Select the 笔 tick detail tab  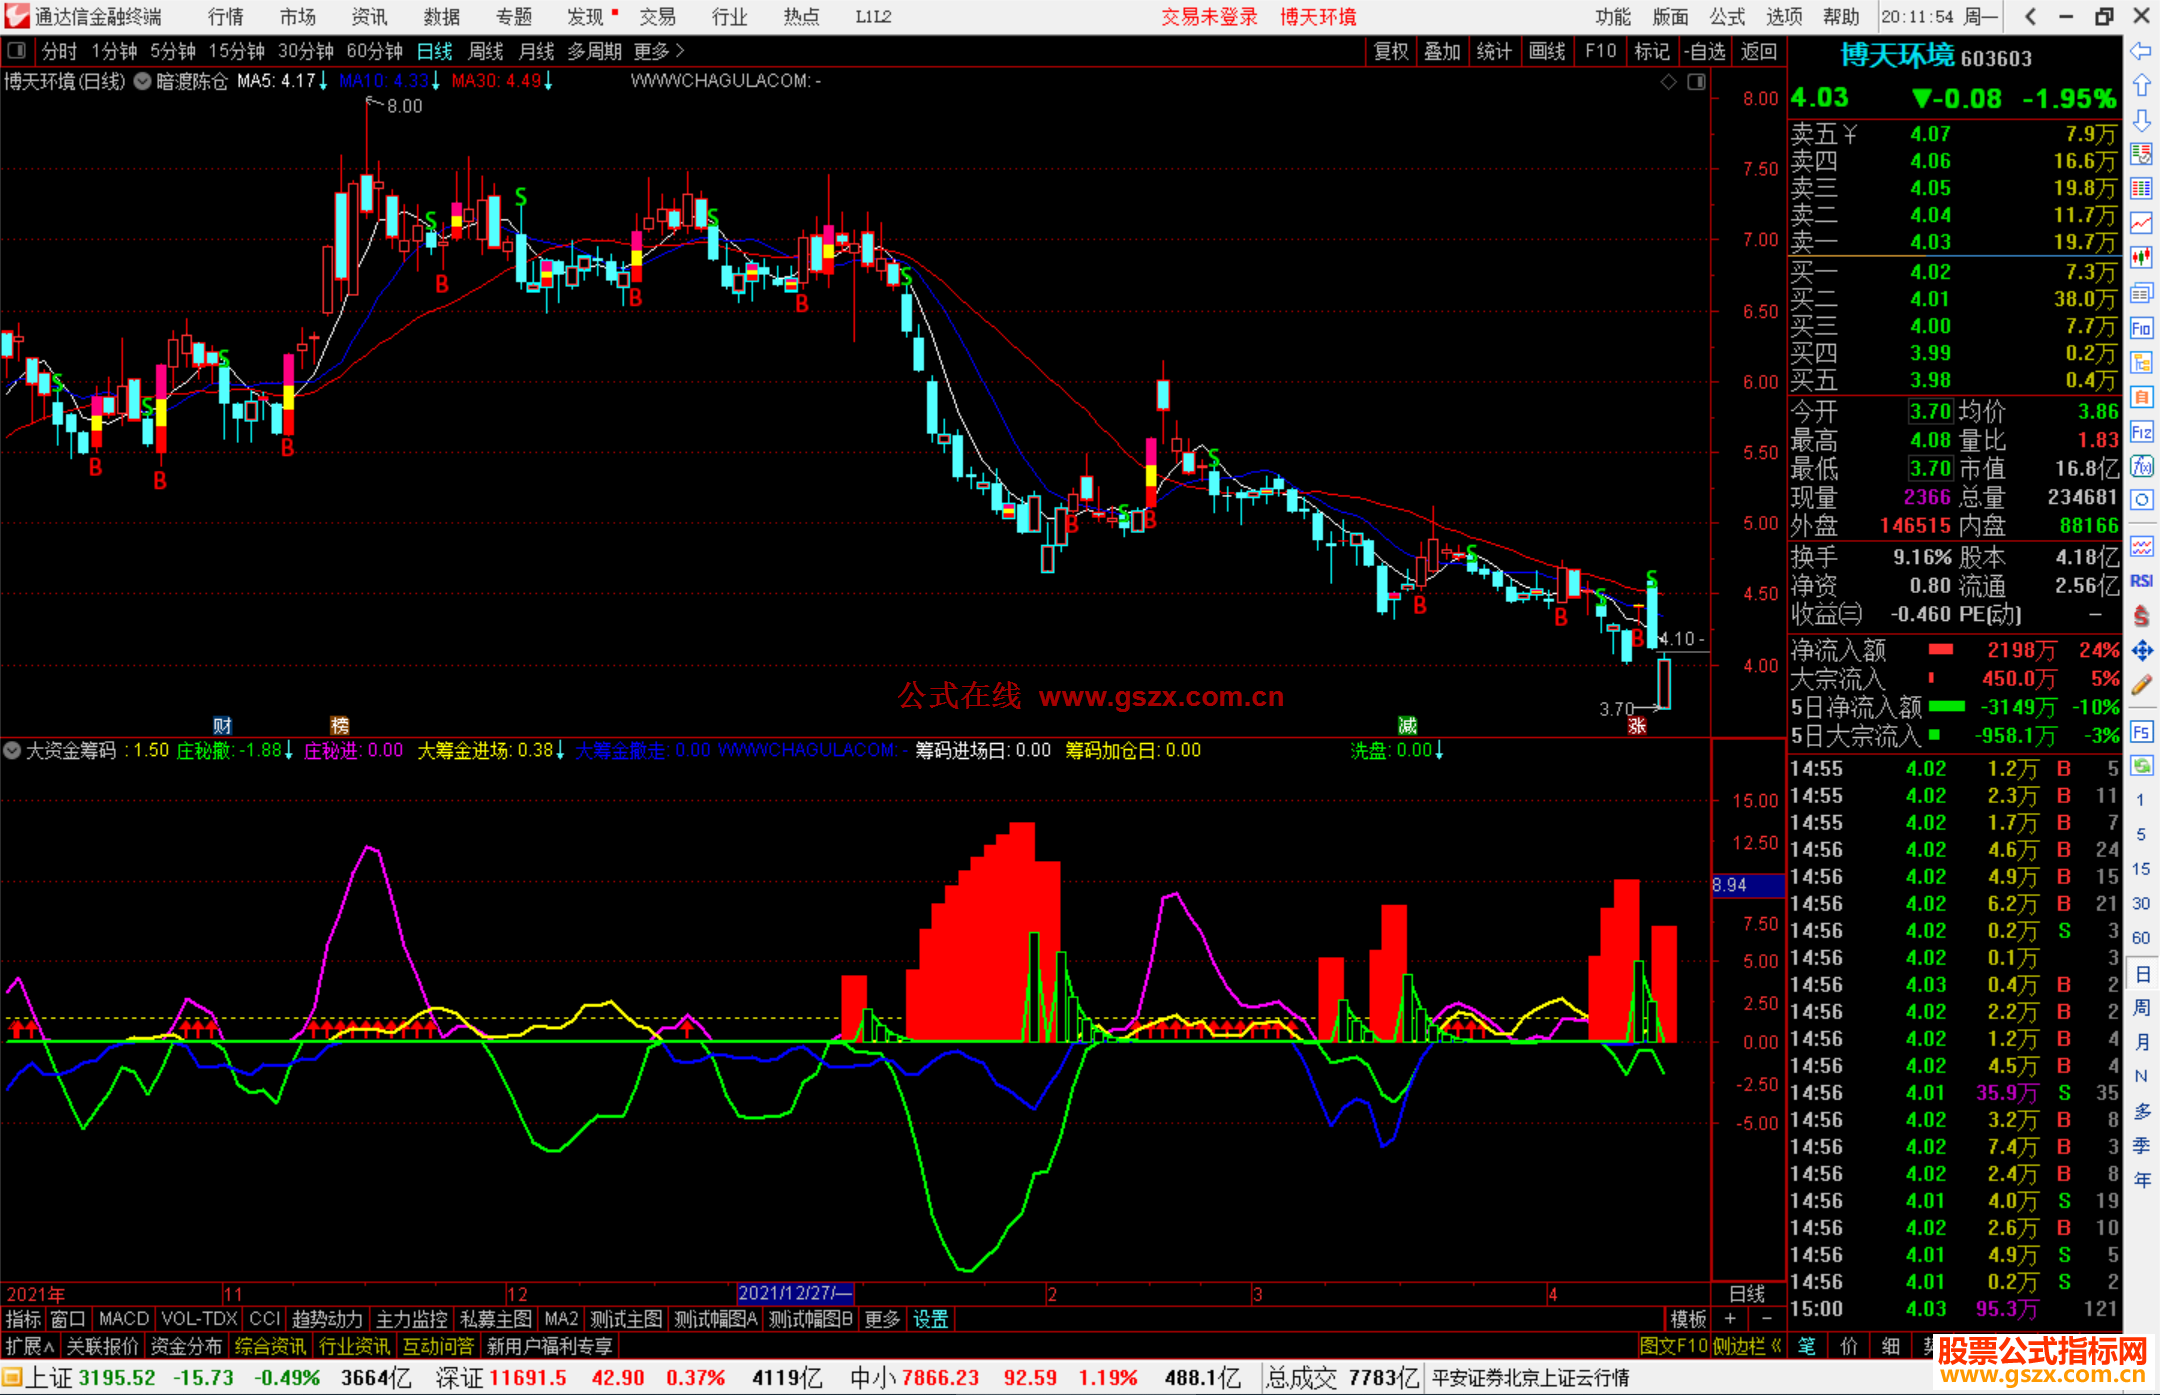tap(1807, 1346)
